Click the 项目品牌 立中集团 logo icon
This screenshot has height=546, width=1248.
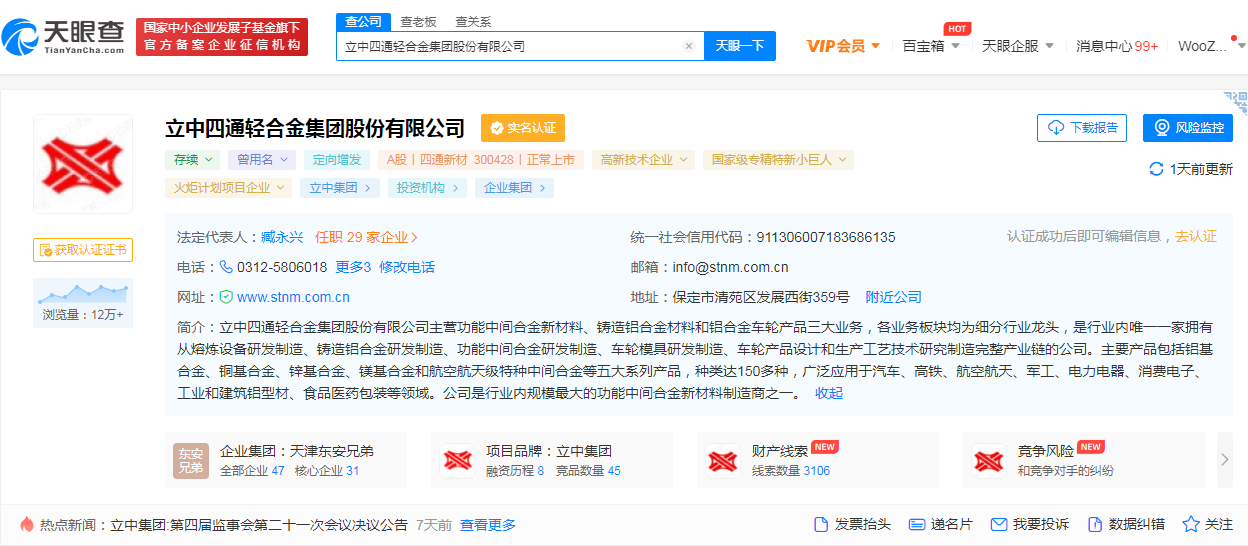457,461
